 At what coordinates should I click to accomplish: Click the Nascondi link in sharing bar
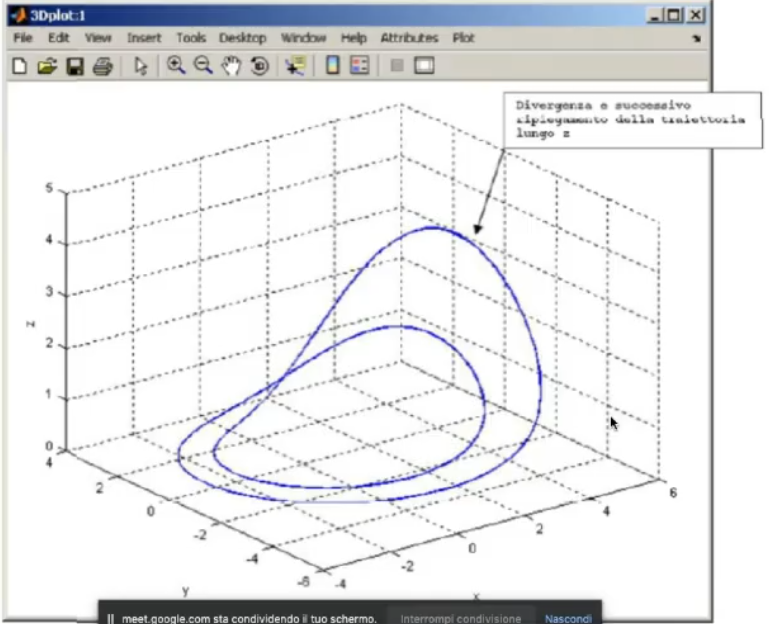click(568, 618)
